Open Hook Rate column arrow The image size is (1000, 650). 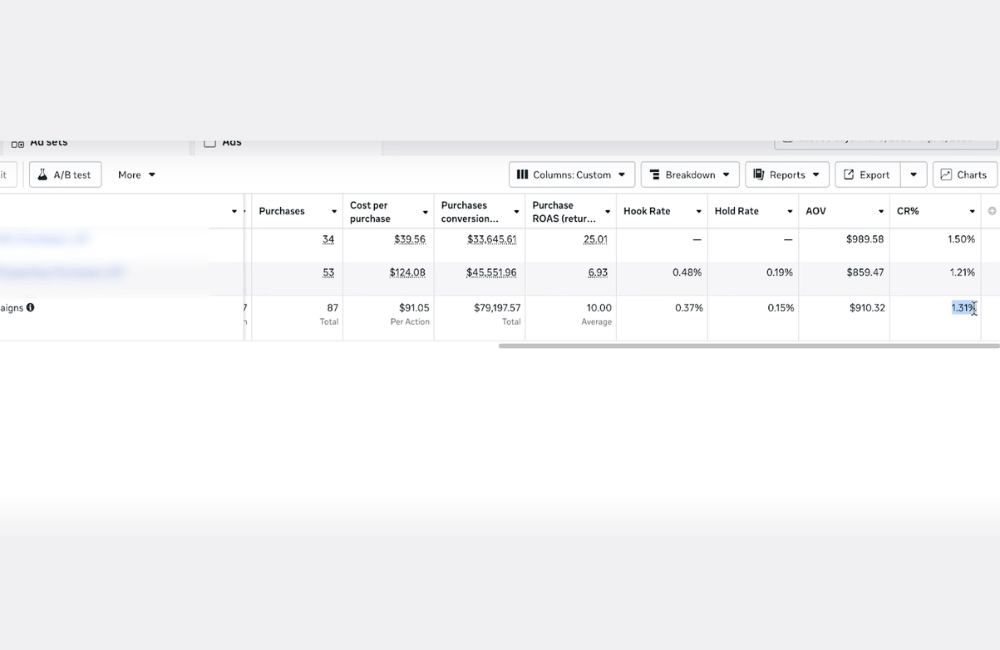(x=699, y=211)
